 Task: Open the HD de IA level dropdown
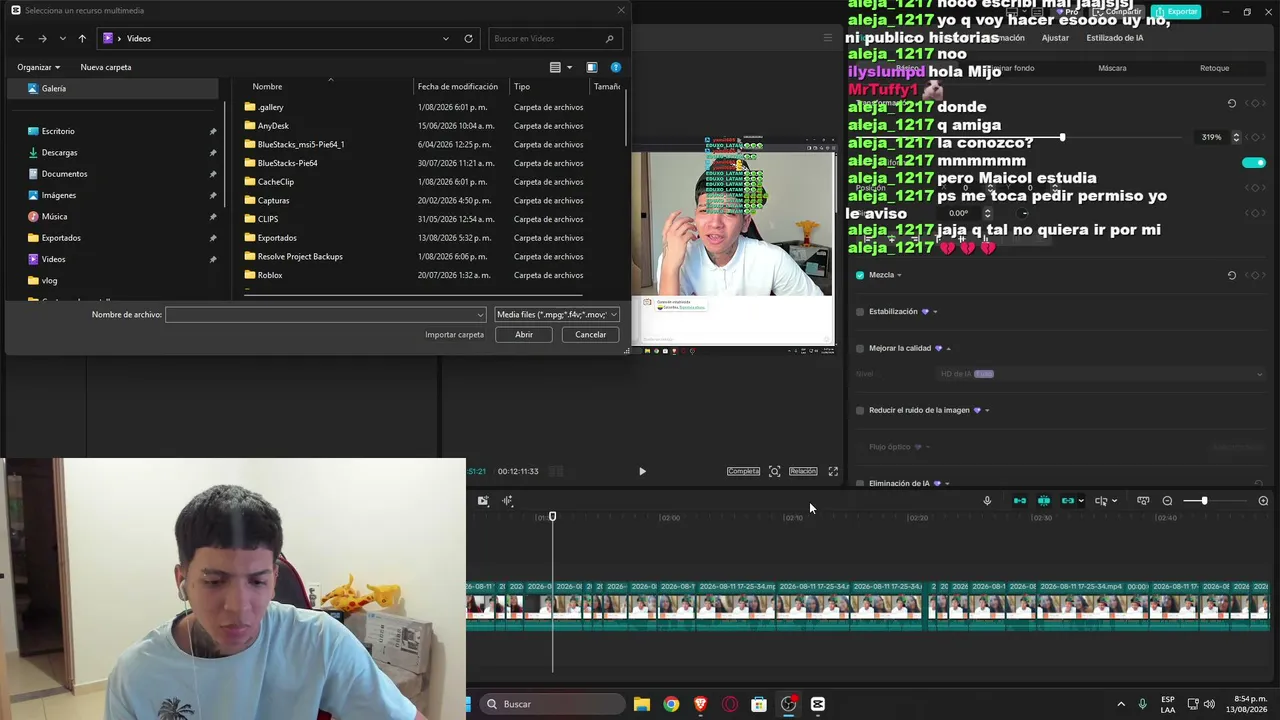[x=1102, y=374]
